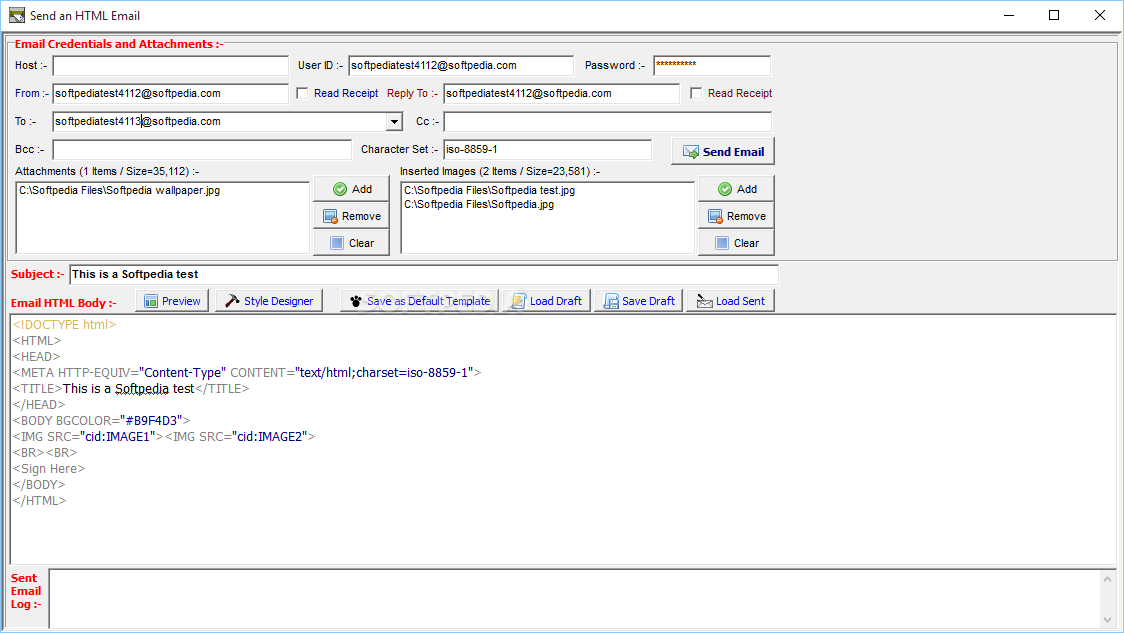Click the Password input field
Image resolution: width=1124 pixels, height=633 pixels.
coord(712,66)
